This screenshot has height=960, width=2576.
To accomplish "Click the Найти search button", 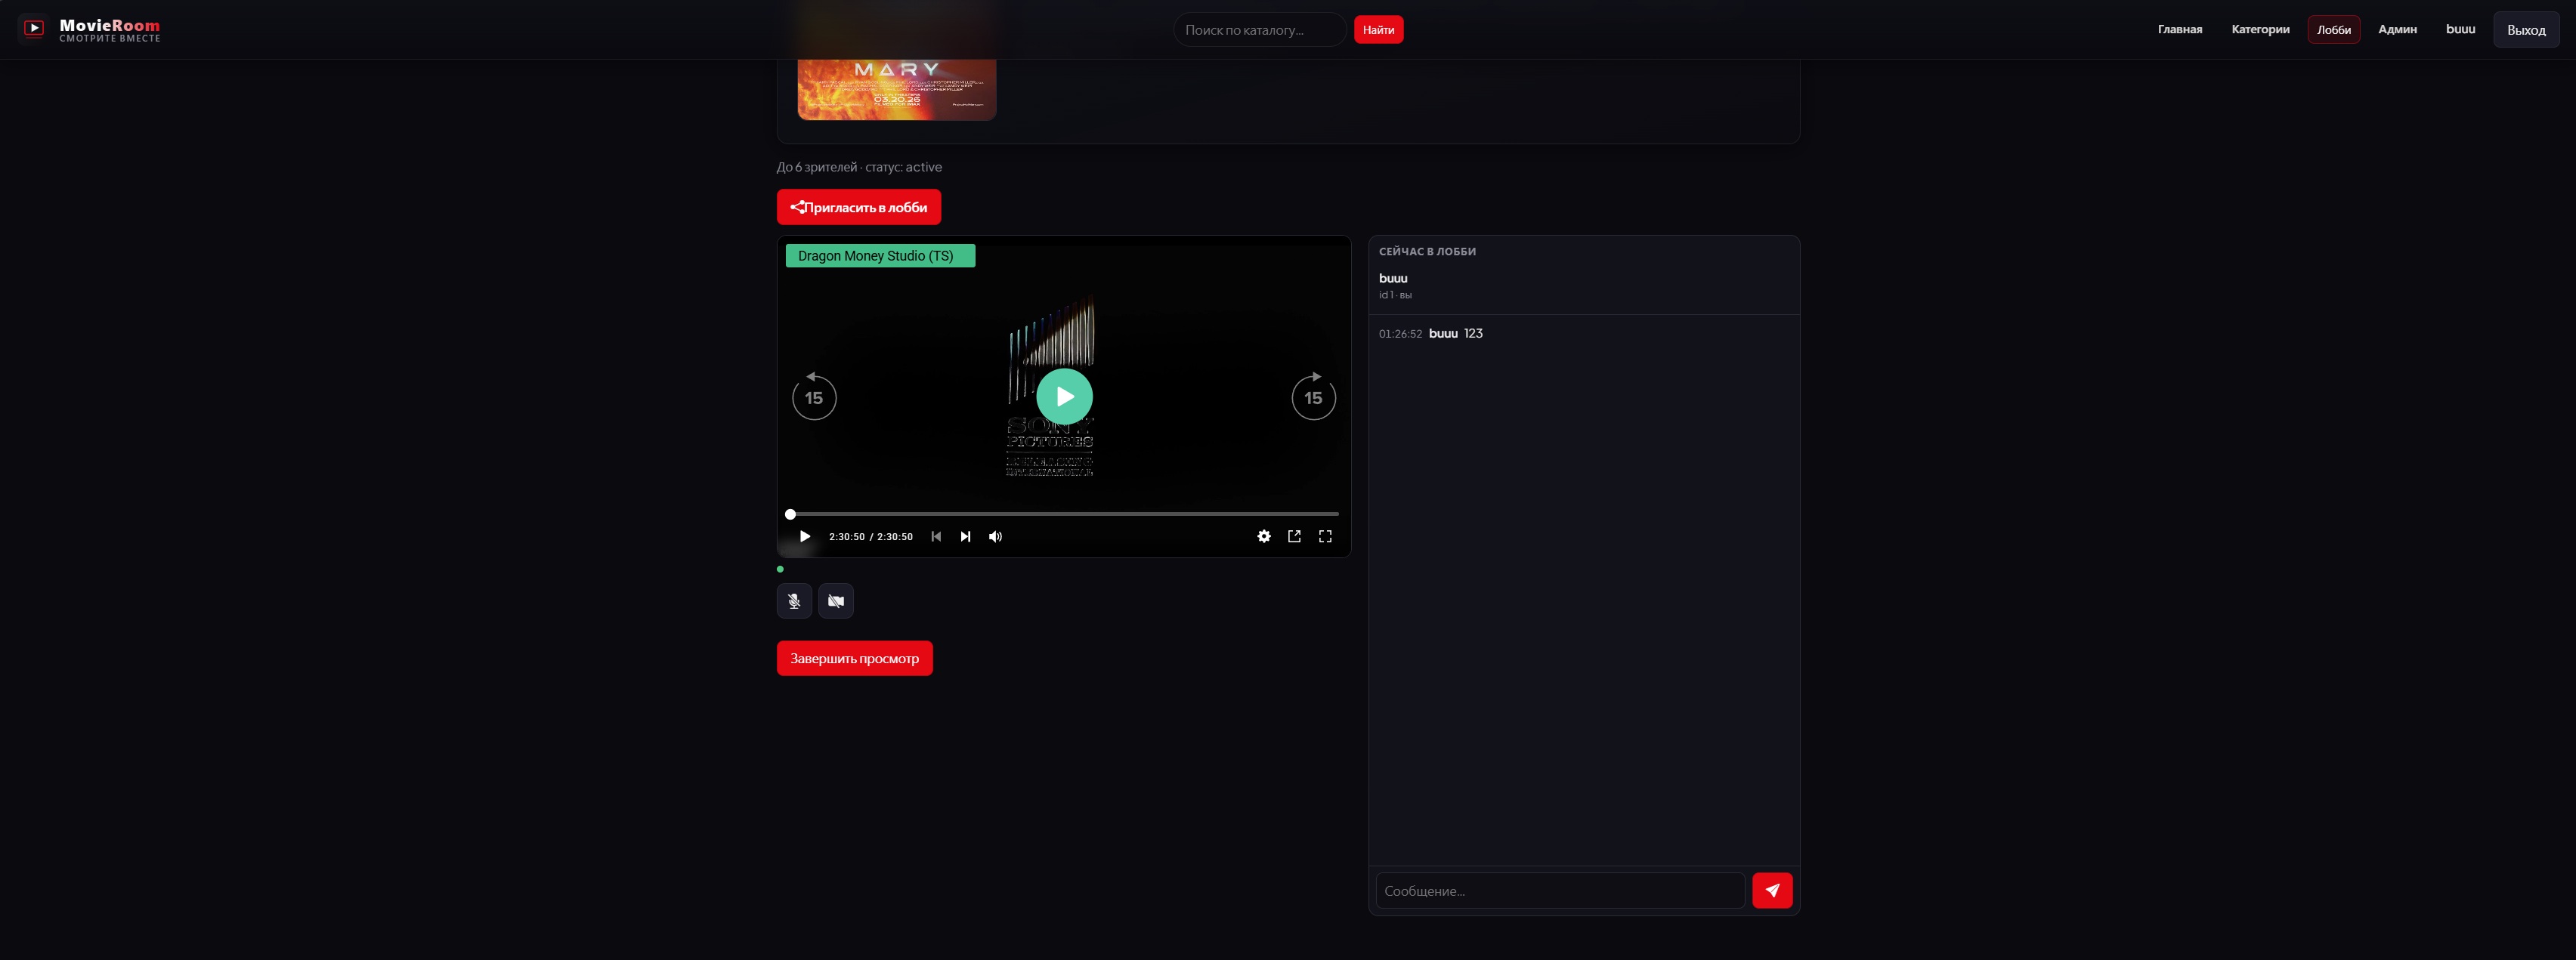I will [1378, 30].
